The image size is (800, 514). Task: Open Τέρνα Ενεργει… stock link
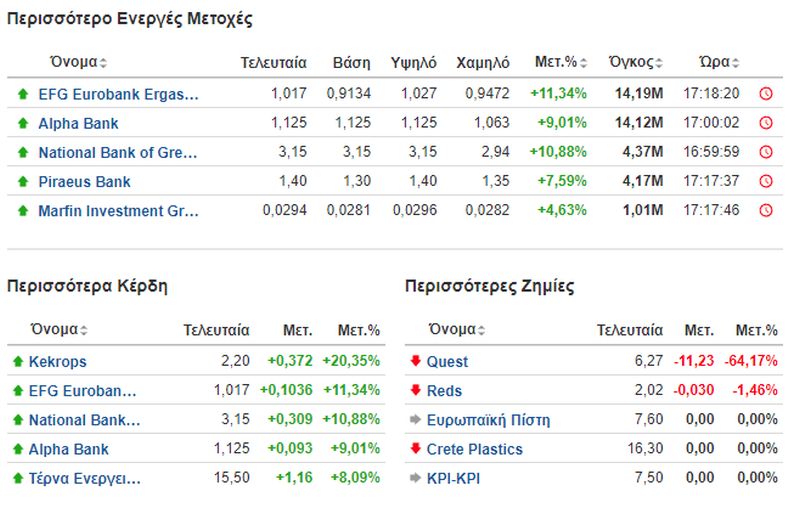(84, 479)
